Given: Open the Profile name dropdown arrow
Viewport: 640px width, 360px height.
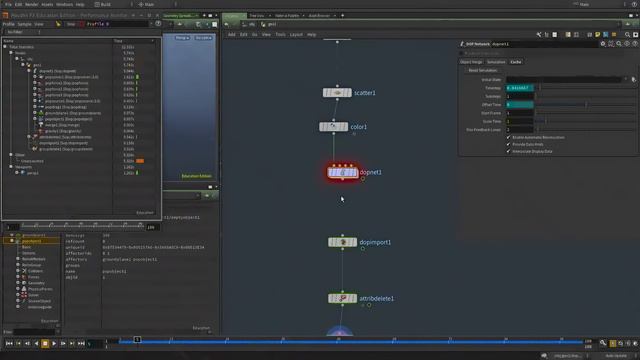Looking at the screenshot, I should pos(152,24).
